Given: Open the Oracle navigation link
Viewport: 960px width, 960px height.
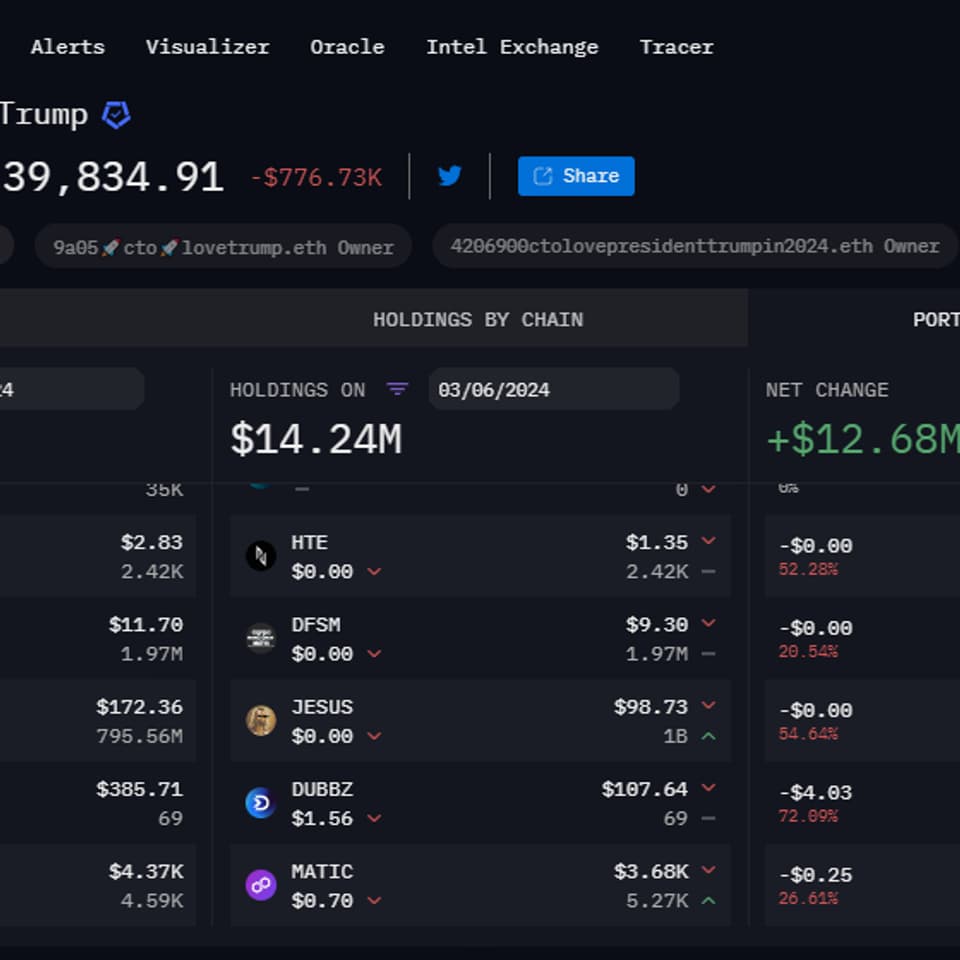Looking at the screenshot, I should coord(347,47).
